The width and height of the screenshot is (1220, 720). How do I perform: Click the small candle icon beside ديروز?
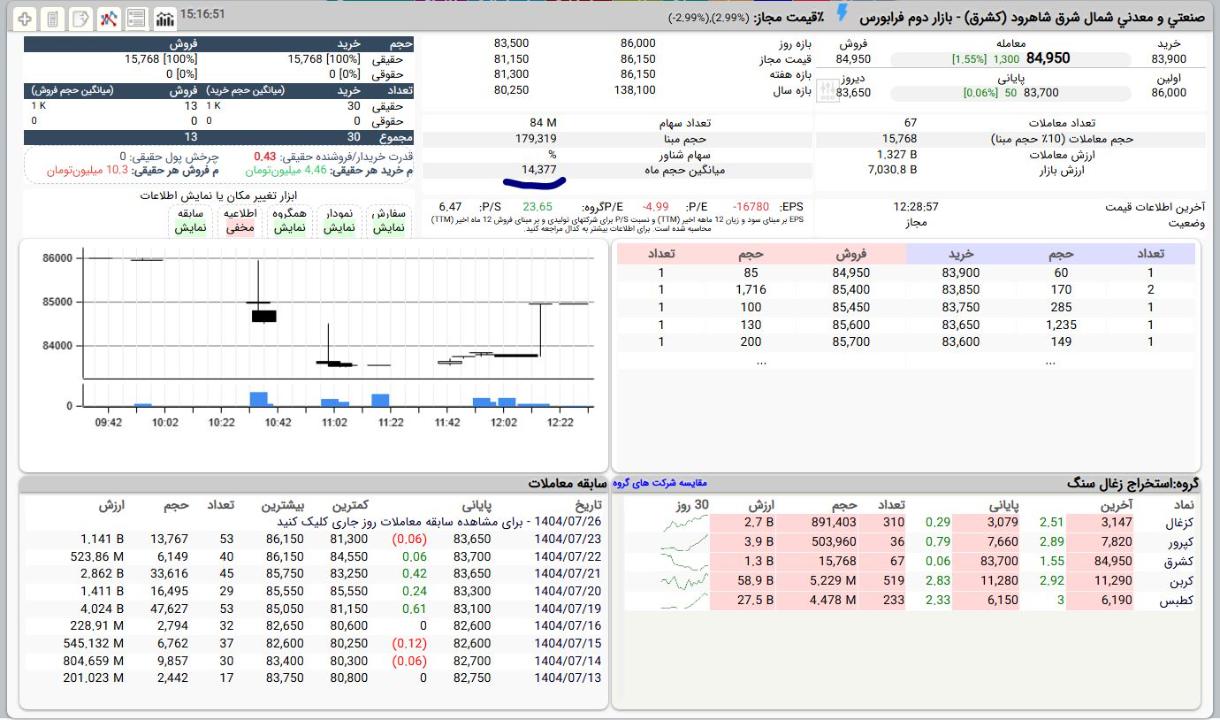click(x=826, y=91)
